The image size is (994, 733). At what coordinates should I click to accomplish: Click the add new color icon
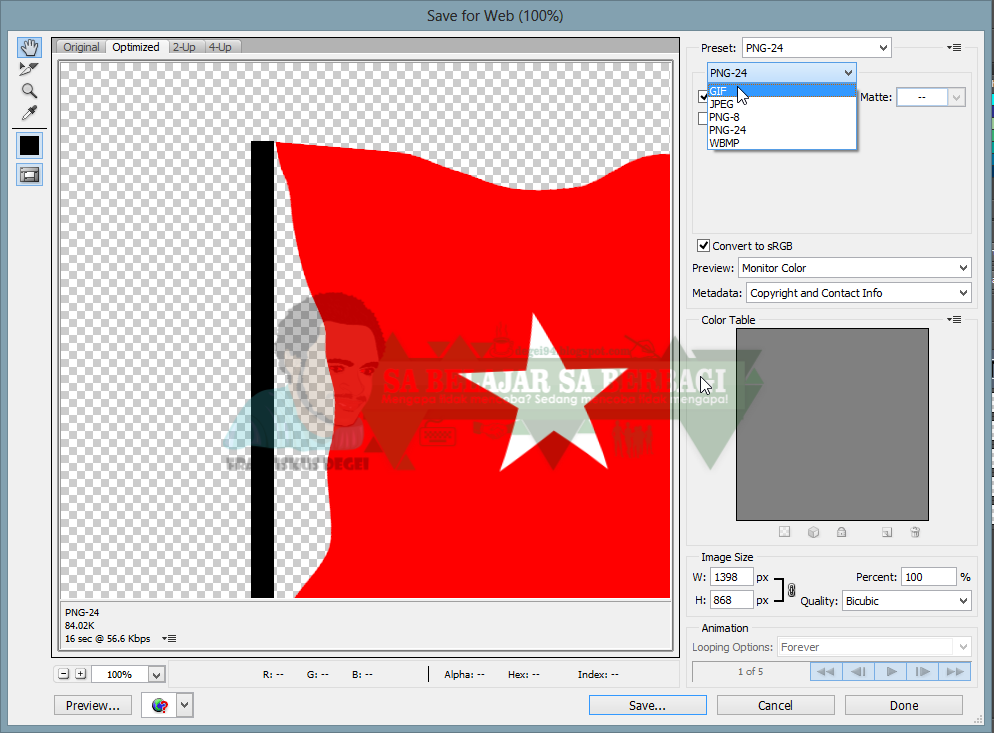point(887,532)
